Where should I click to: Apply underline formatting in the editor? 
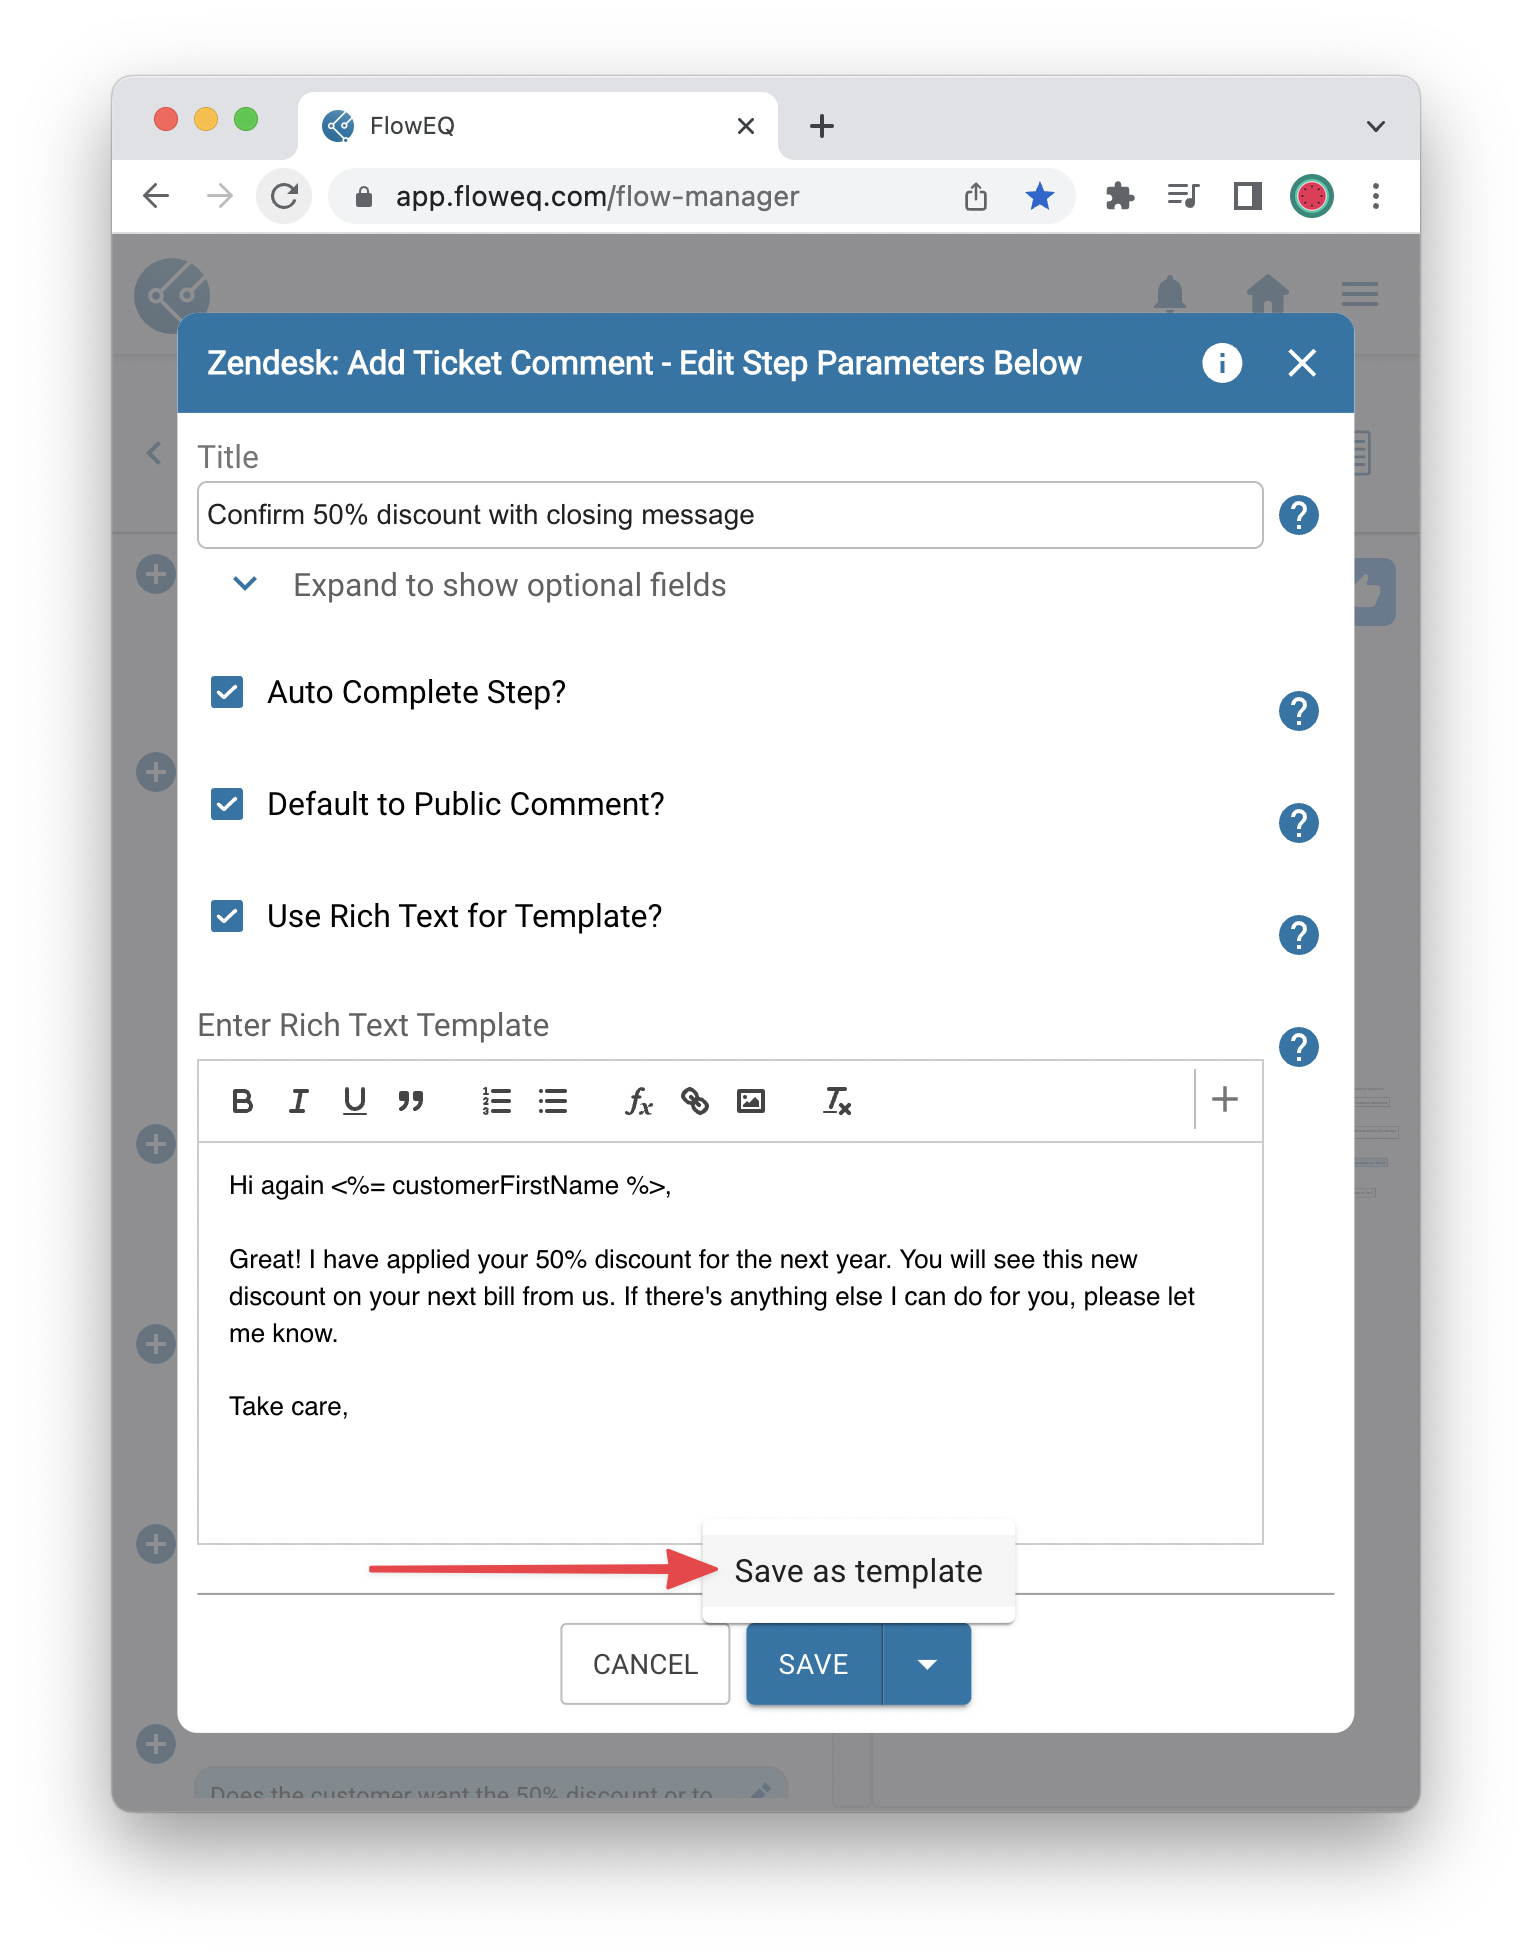354,1101
